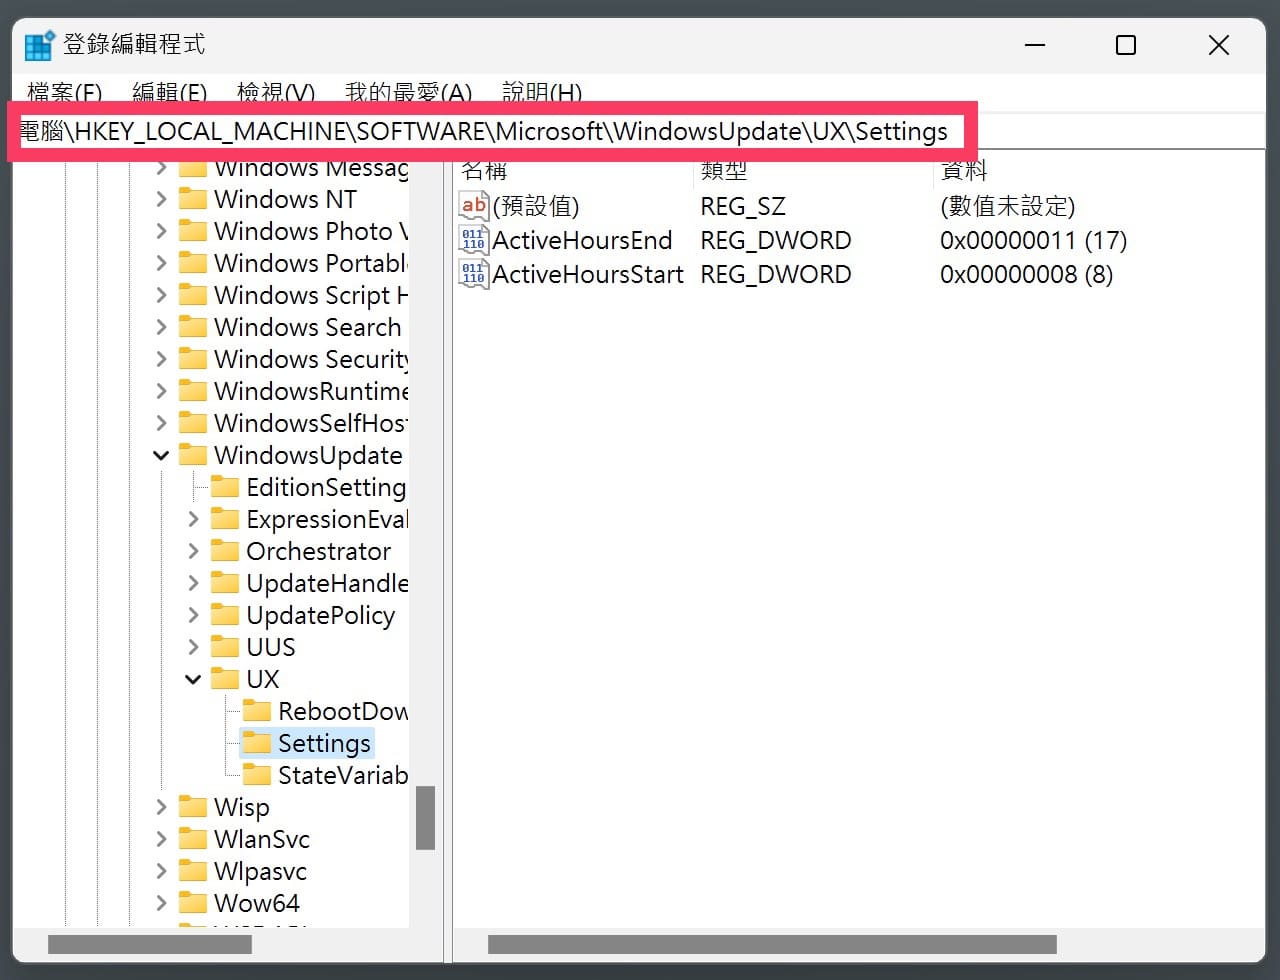Click the UUS folder icon
This screenshot has height=980, width=1280.
pos(224,647)
